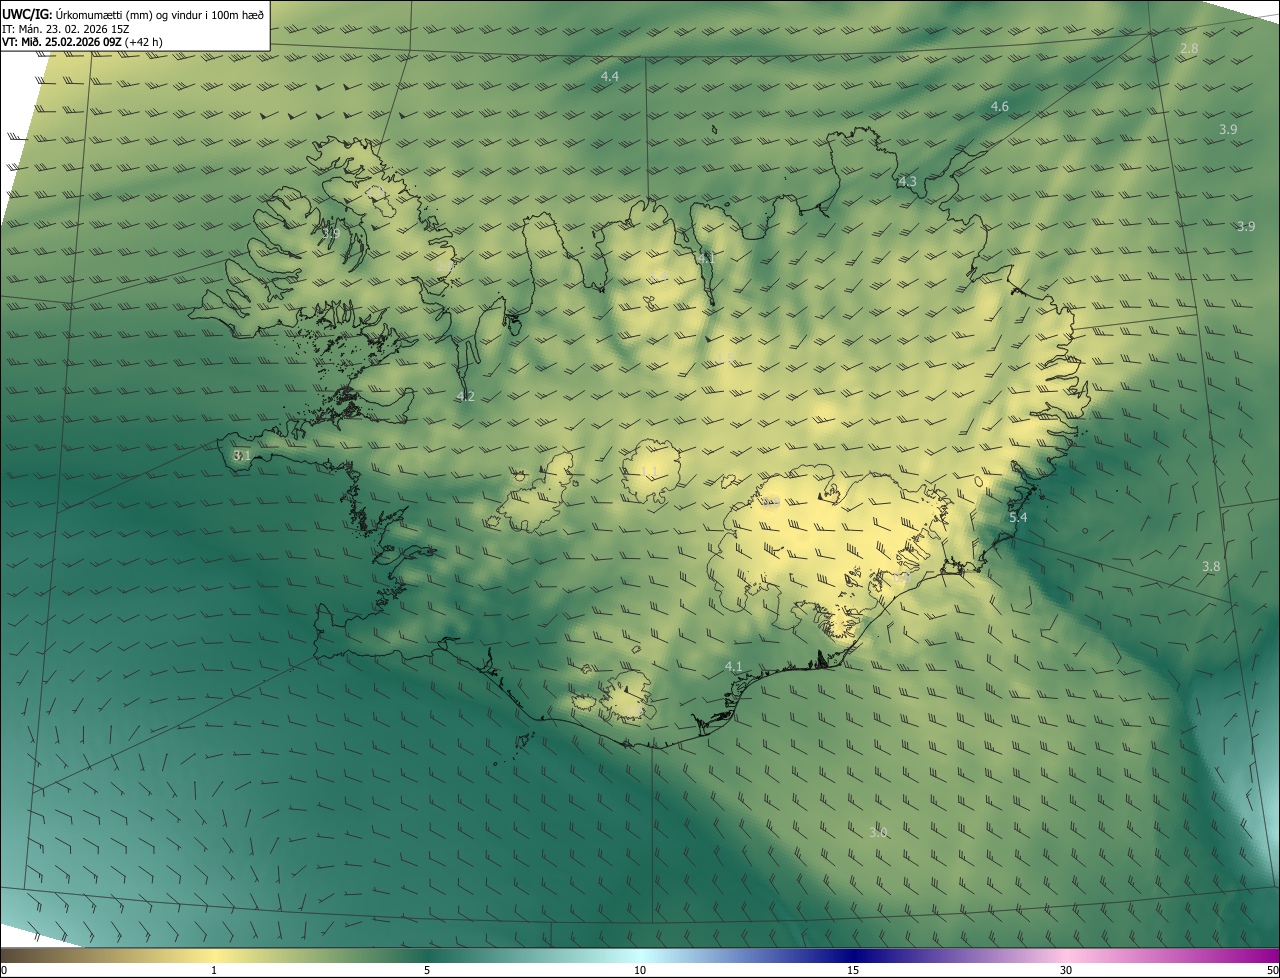Click the "4.2" value label in west Iceland

point(465,396)
